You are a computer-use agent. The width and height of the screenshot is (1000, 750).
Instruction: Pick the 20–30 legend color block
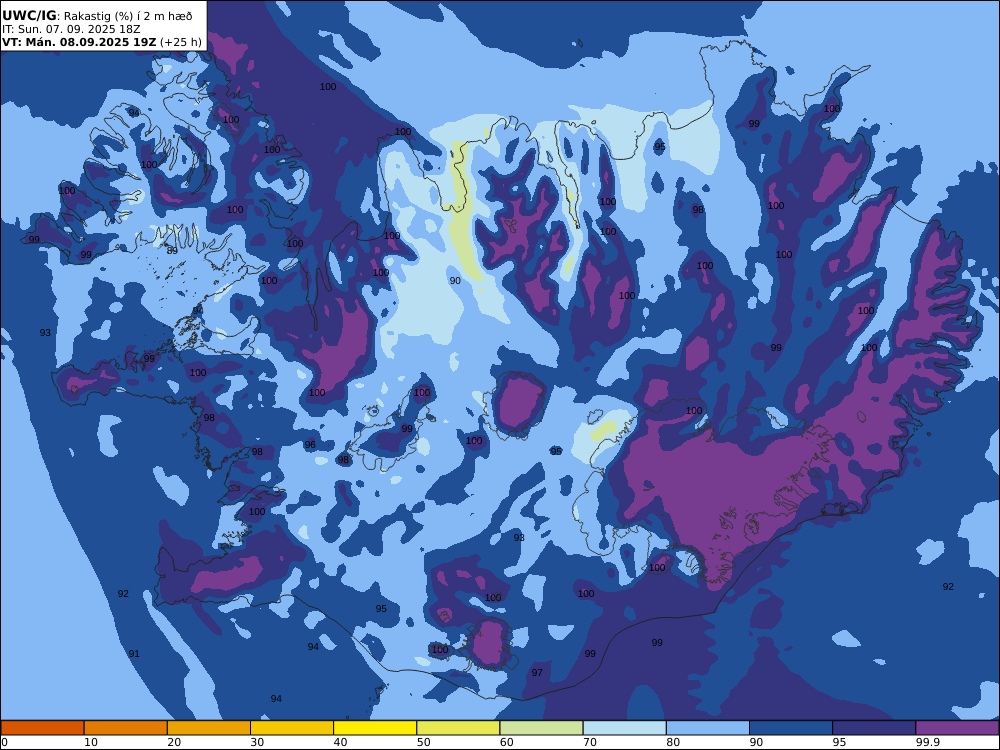pos(209,728)
